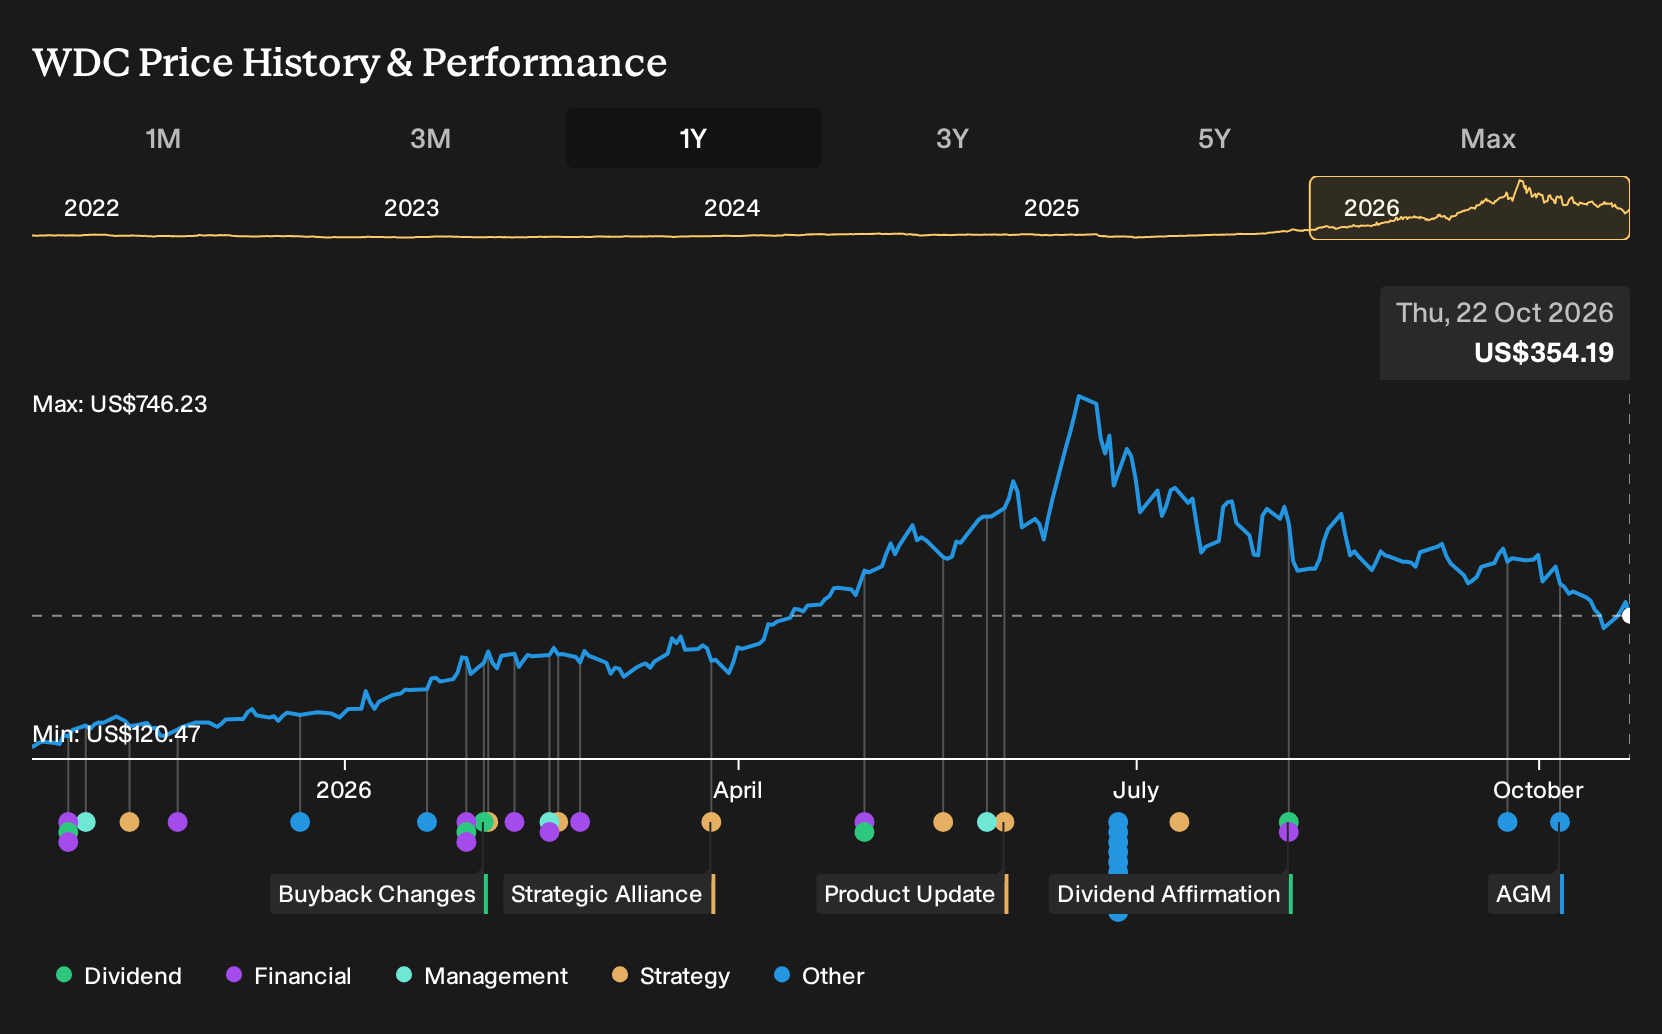This screenshot has width=1662, height=1034.
Task: Select the Dividend Affirmation event label
Action: pyautogui.click(x=1170, y=894)
